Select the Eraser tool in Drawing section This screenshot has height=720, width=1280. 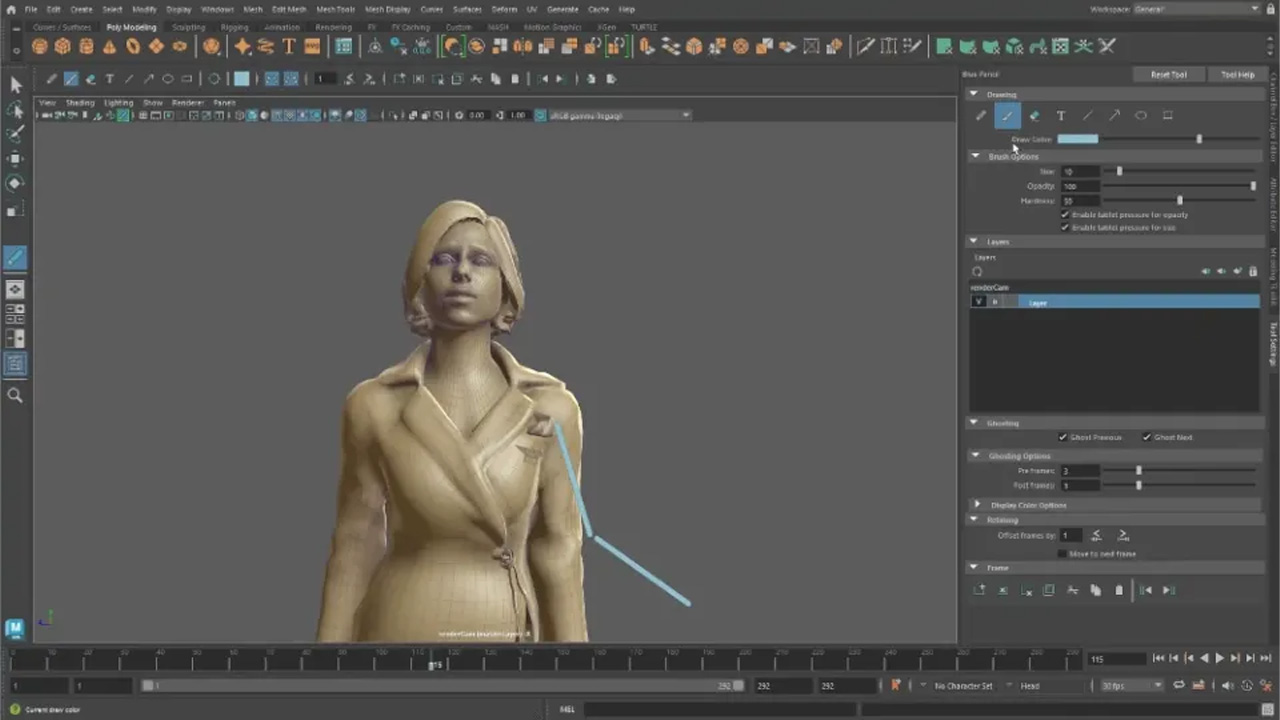click(x=1034, y=116)
